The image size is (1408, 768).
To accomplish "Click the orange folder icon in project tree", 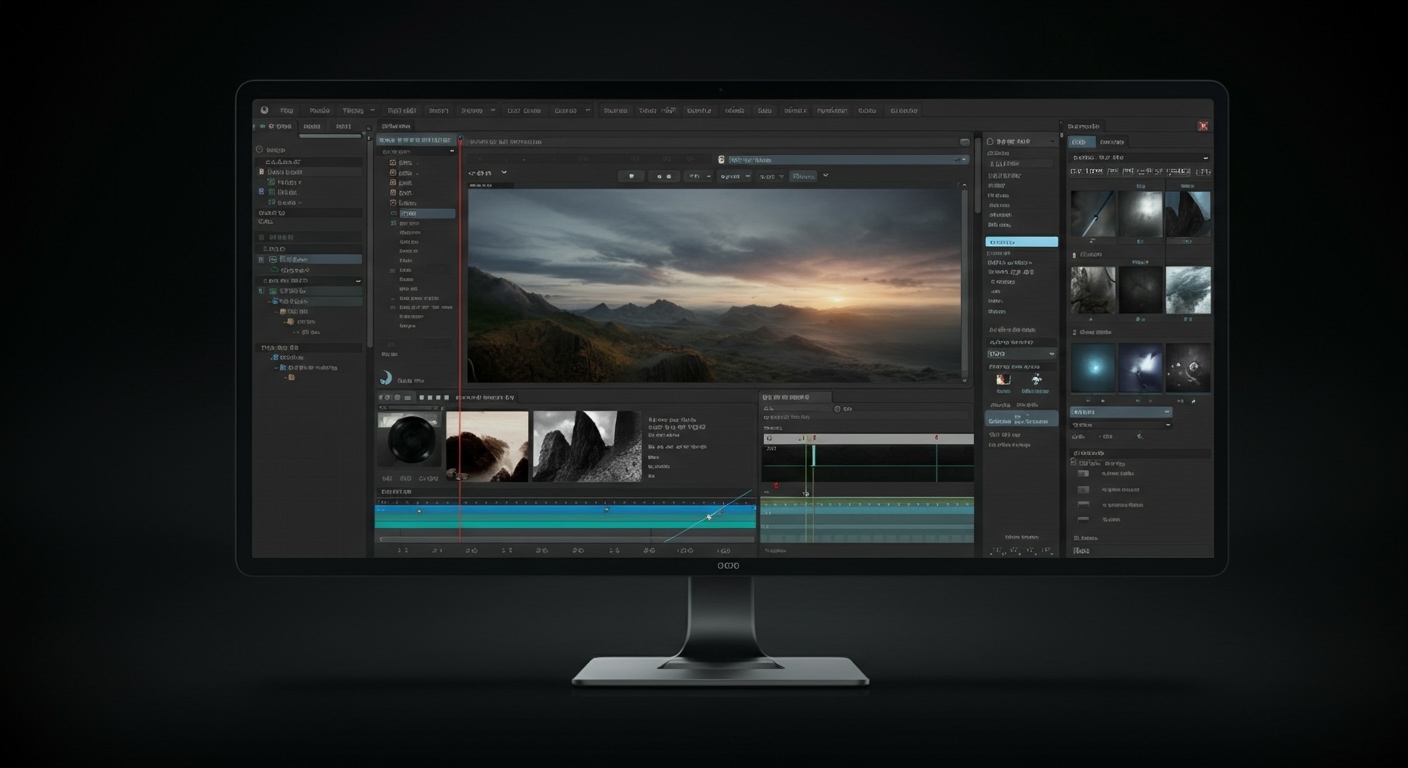I will pyautogui.click(x=290, y=322).
